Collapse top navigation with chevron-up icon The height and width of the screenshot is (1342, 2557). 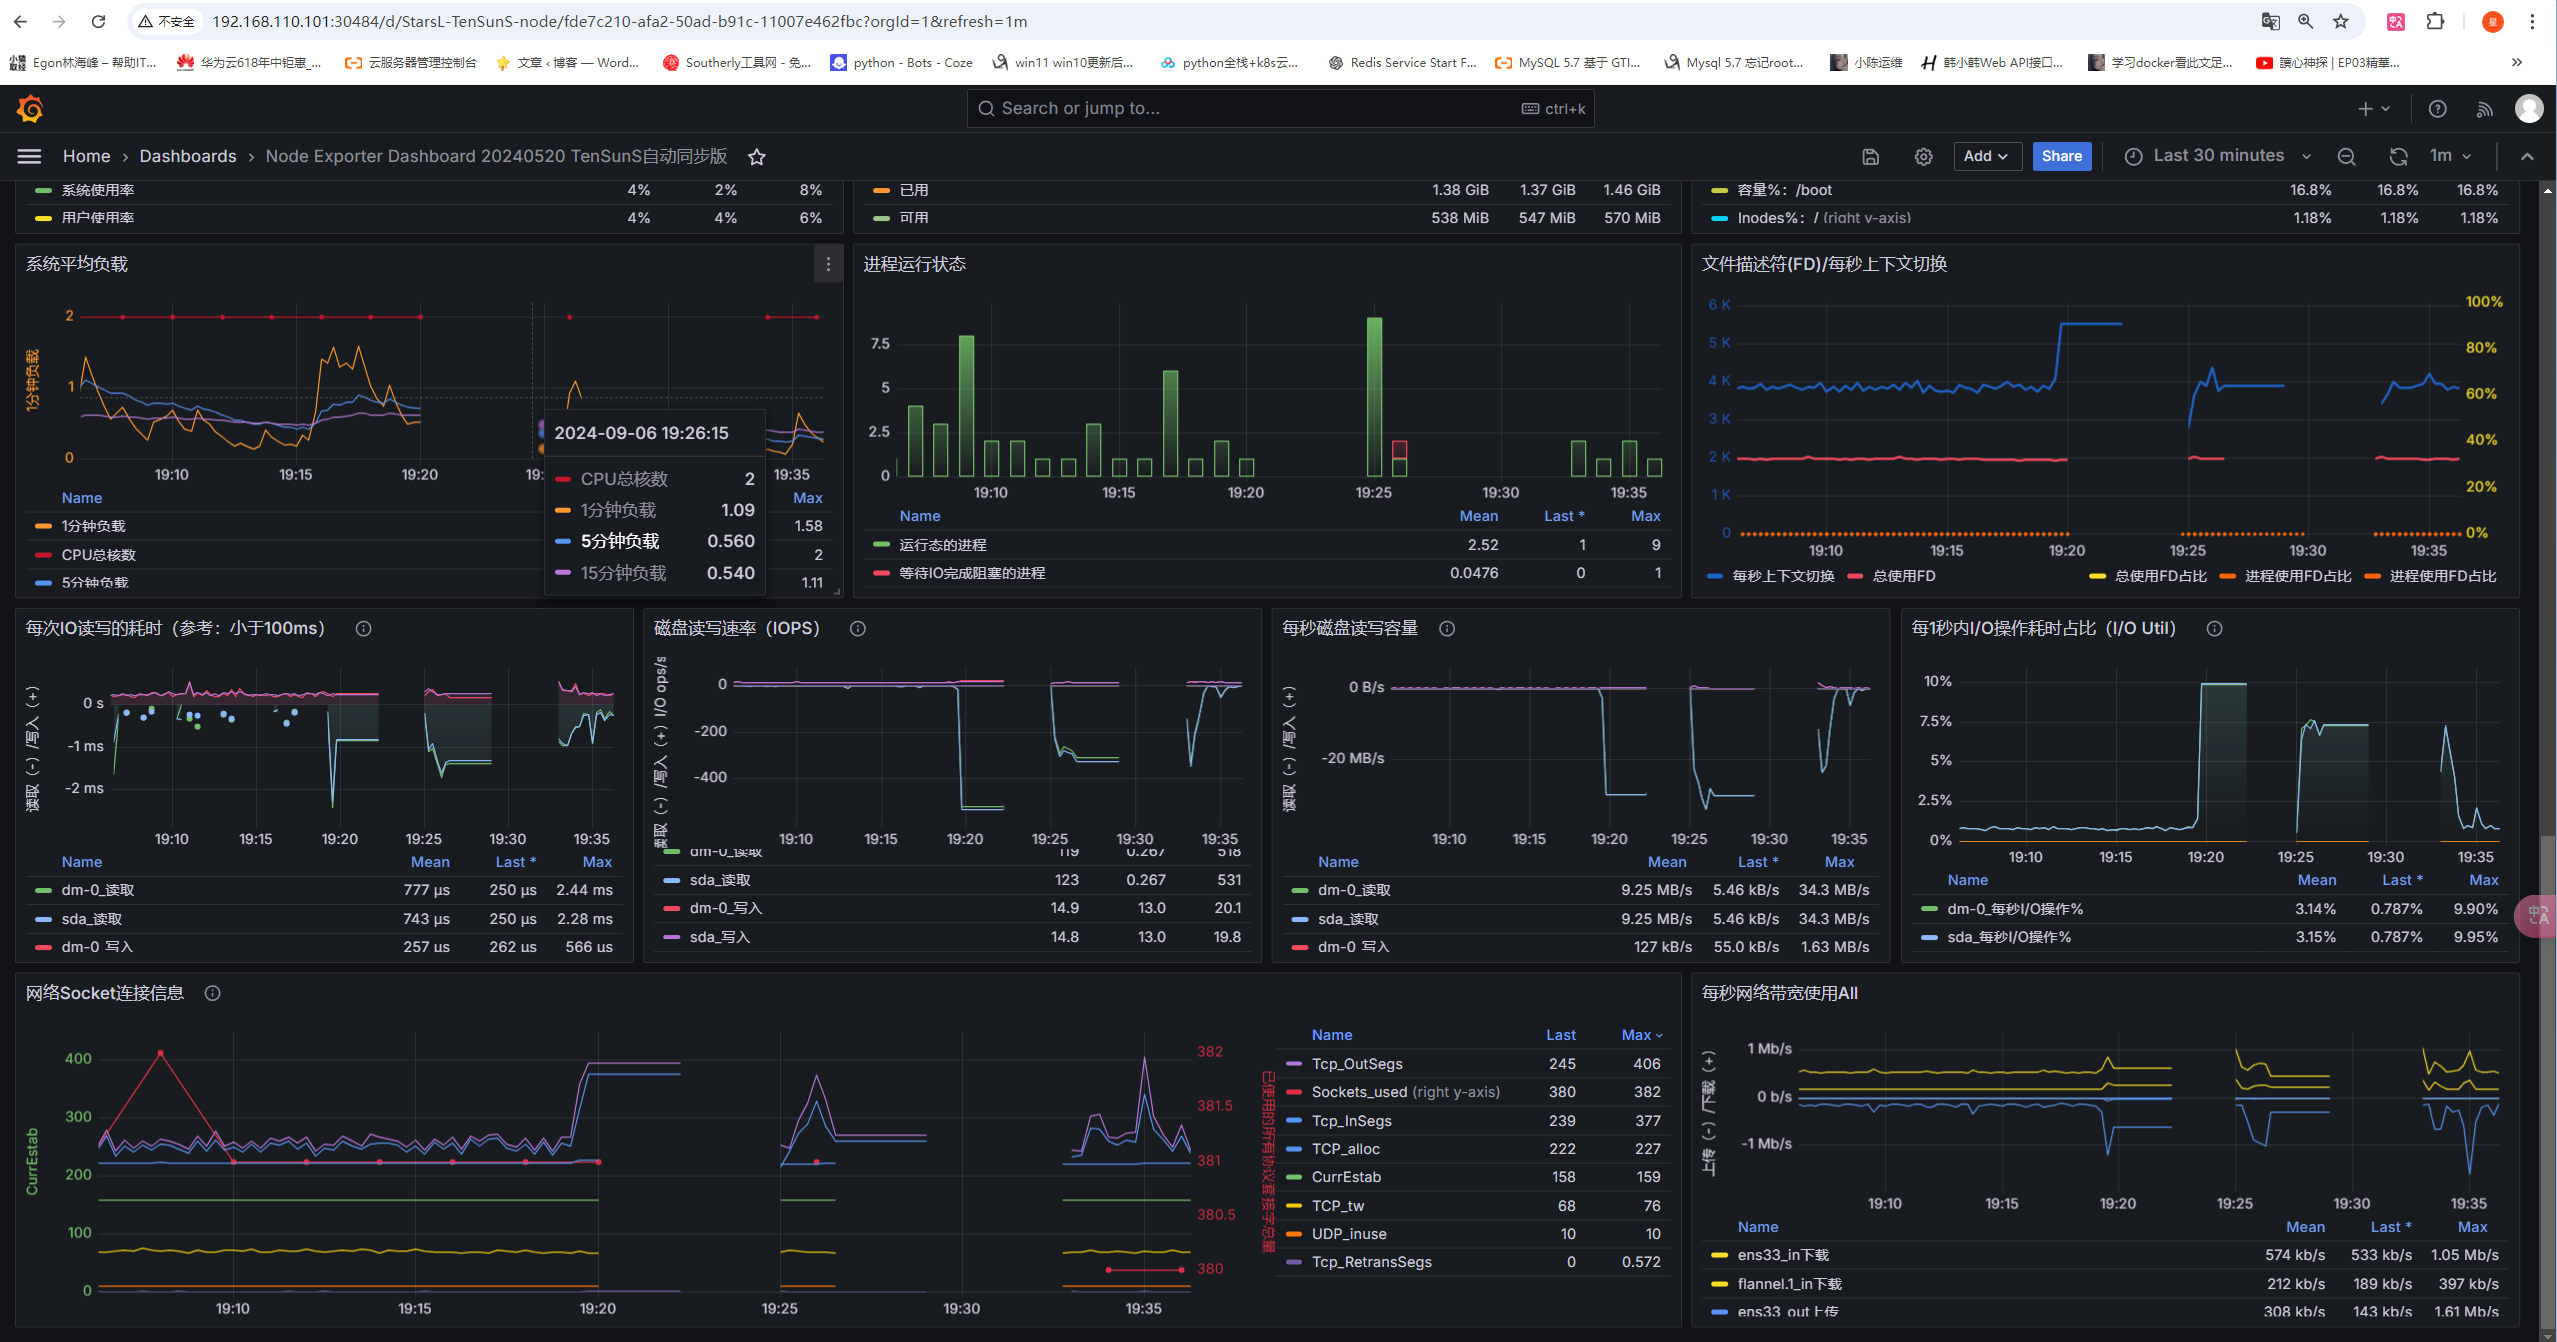[2527, 157]
